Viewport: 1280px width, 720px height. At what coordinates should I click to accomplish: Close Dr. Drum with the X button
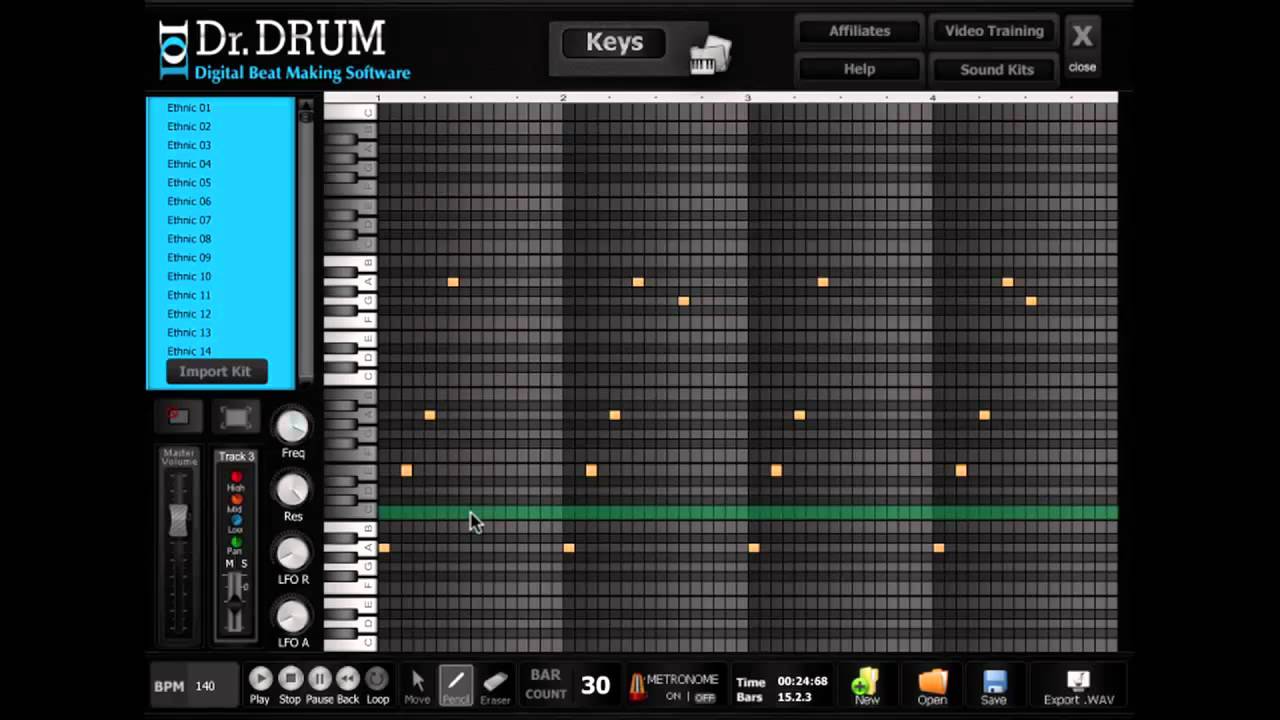(1082, 38)
